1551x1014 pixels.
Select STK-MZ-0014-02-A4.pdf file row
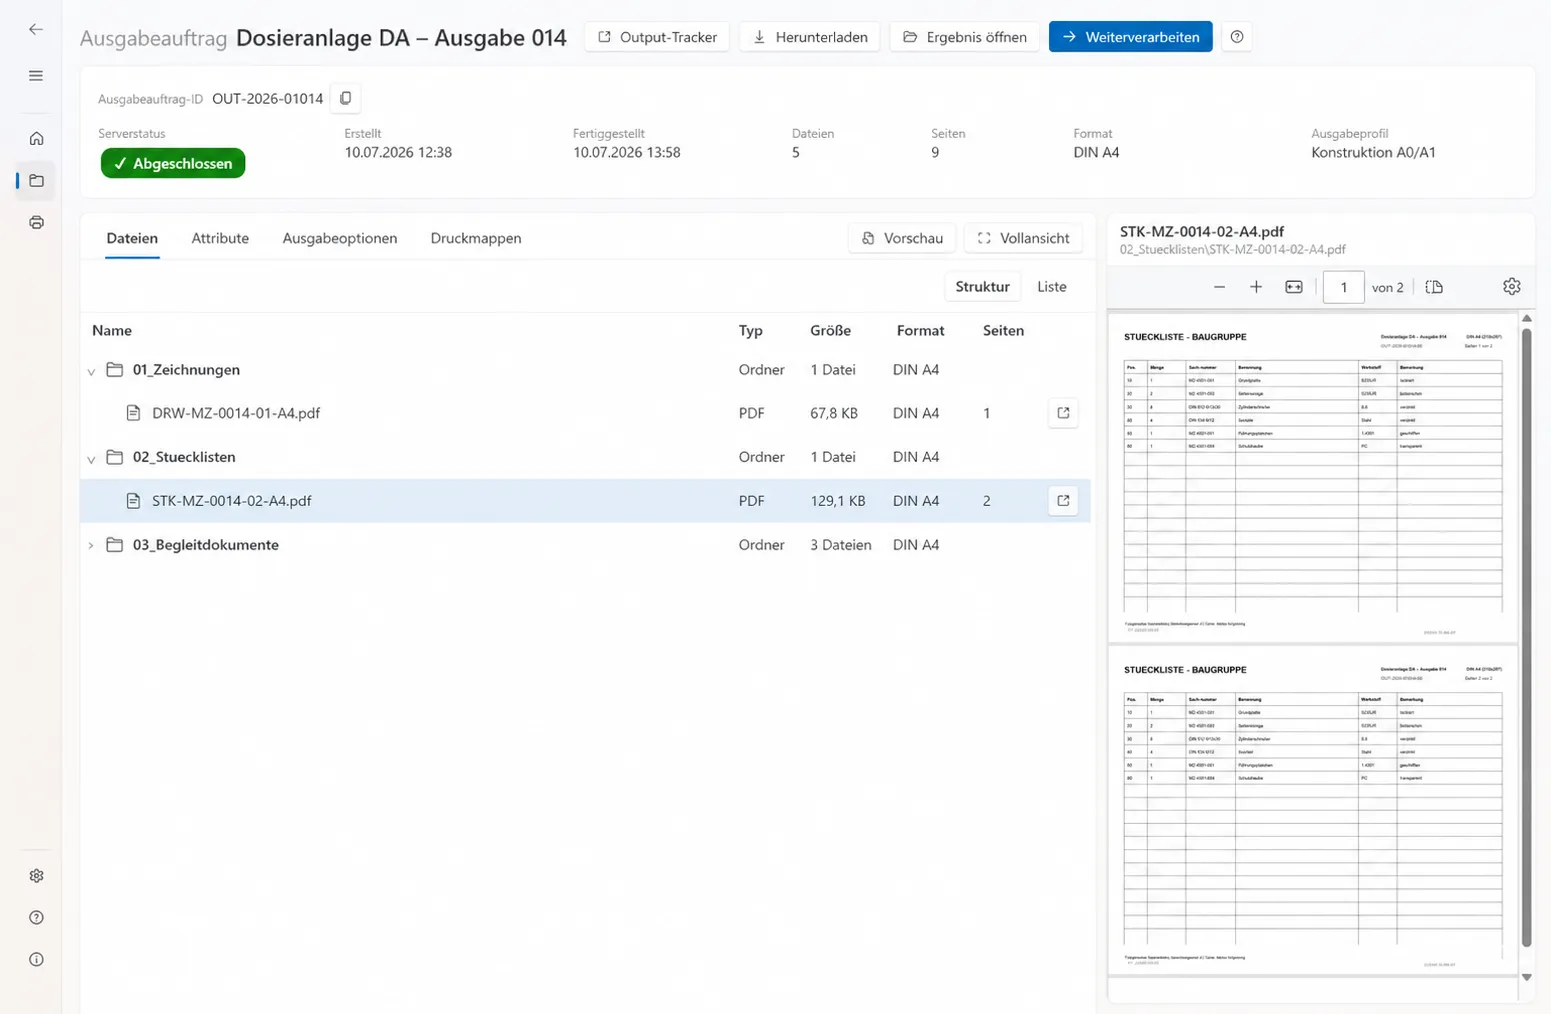coord(585,501)
